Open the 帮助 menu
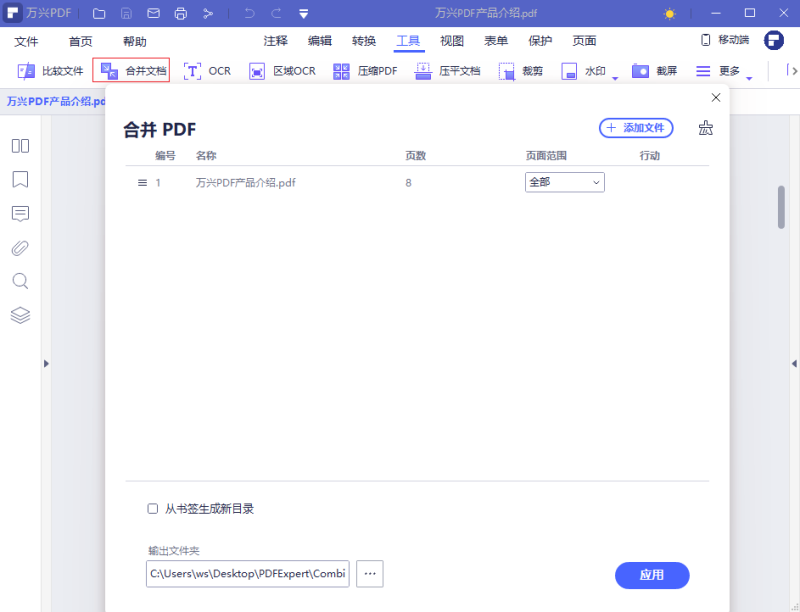The width and height of the screenshot is (800, 612). coord(135,41)
